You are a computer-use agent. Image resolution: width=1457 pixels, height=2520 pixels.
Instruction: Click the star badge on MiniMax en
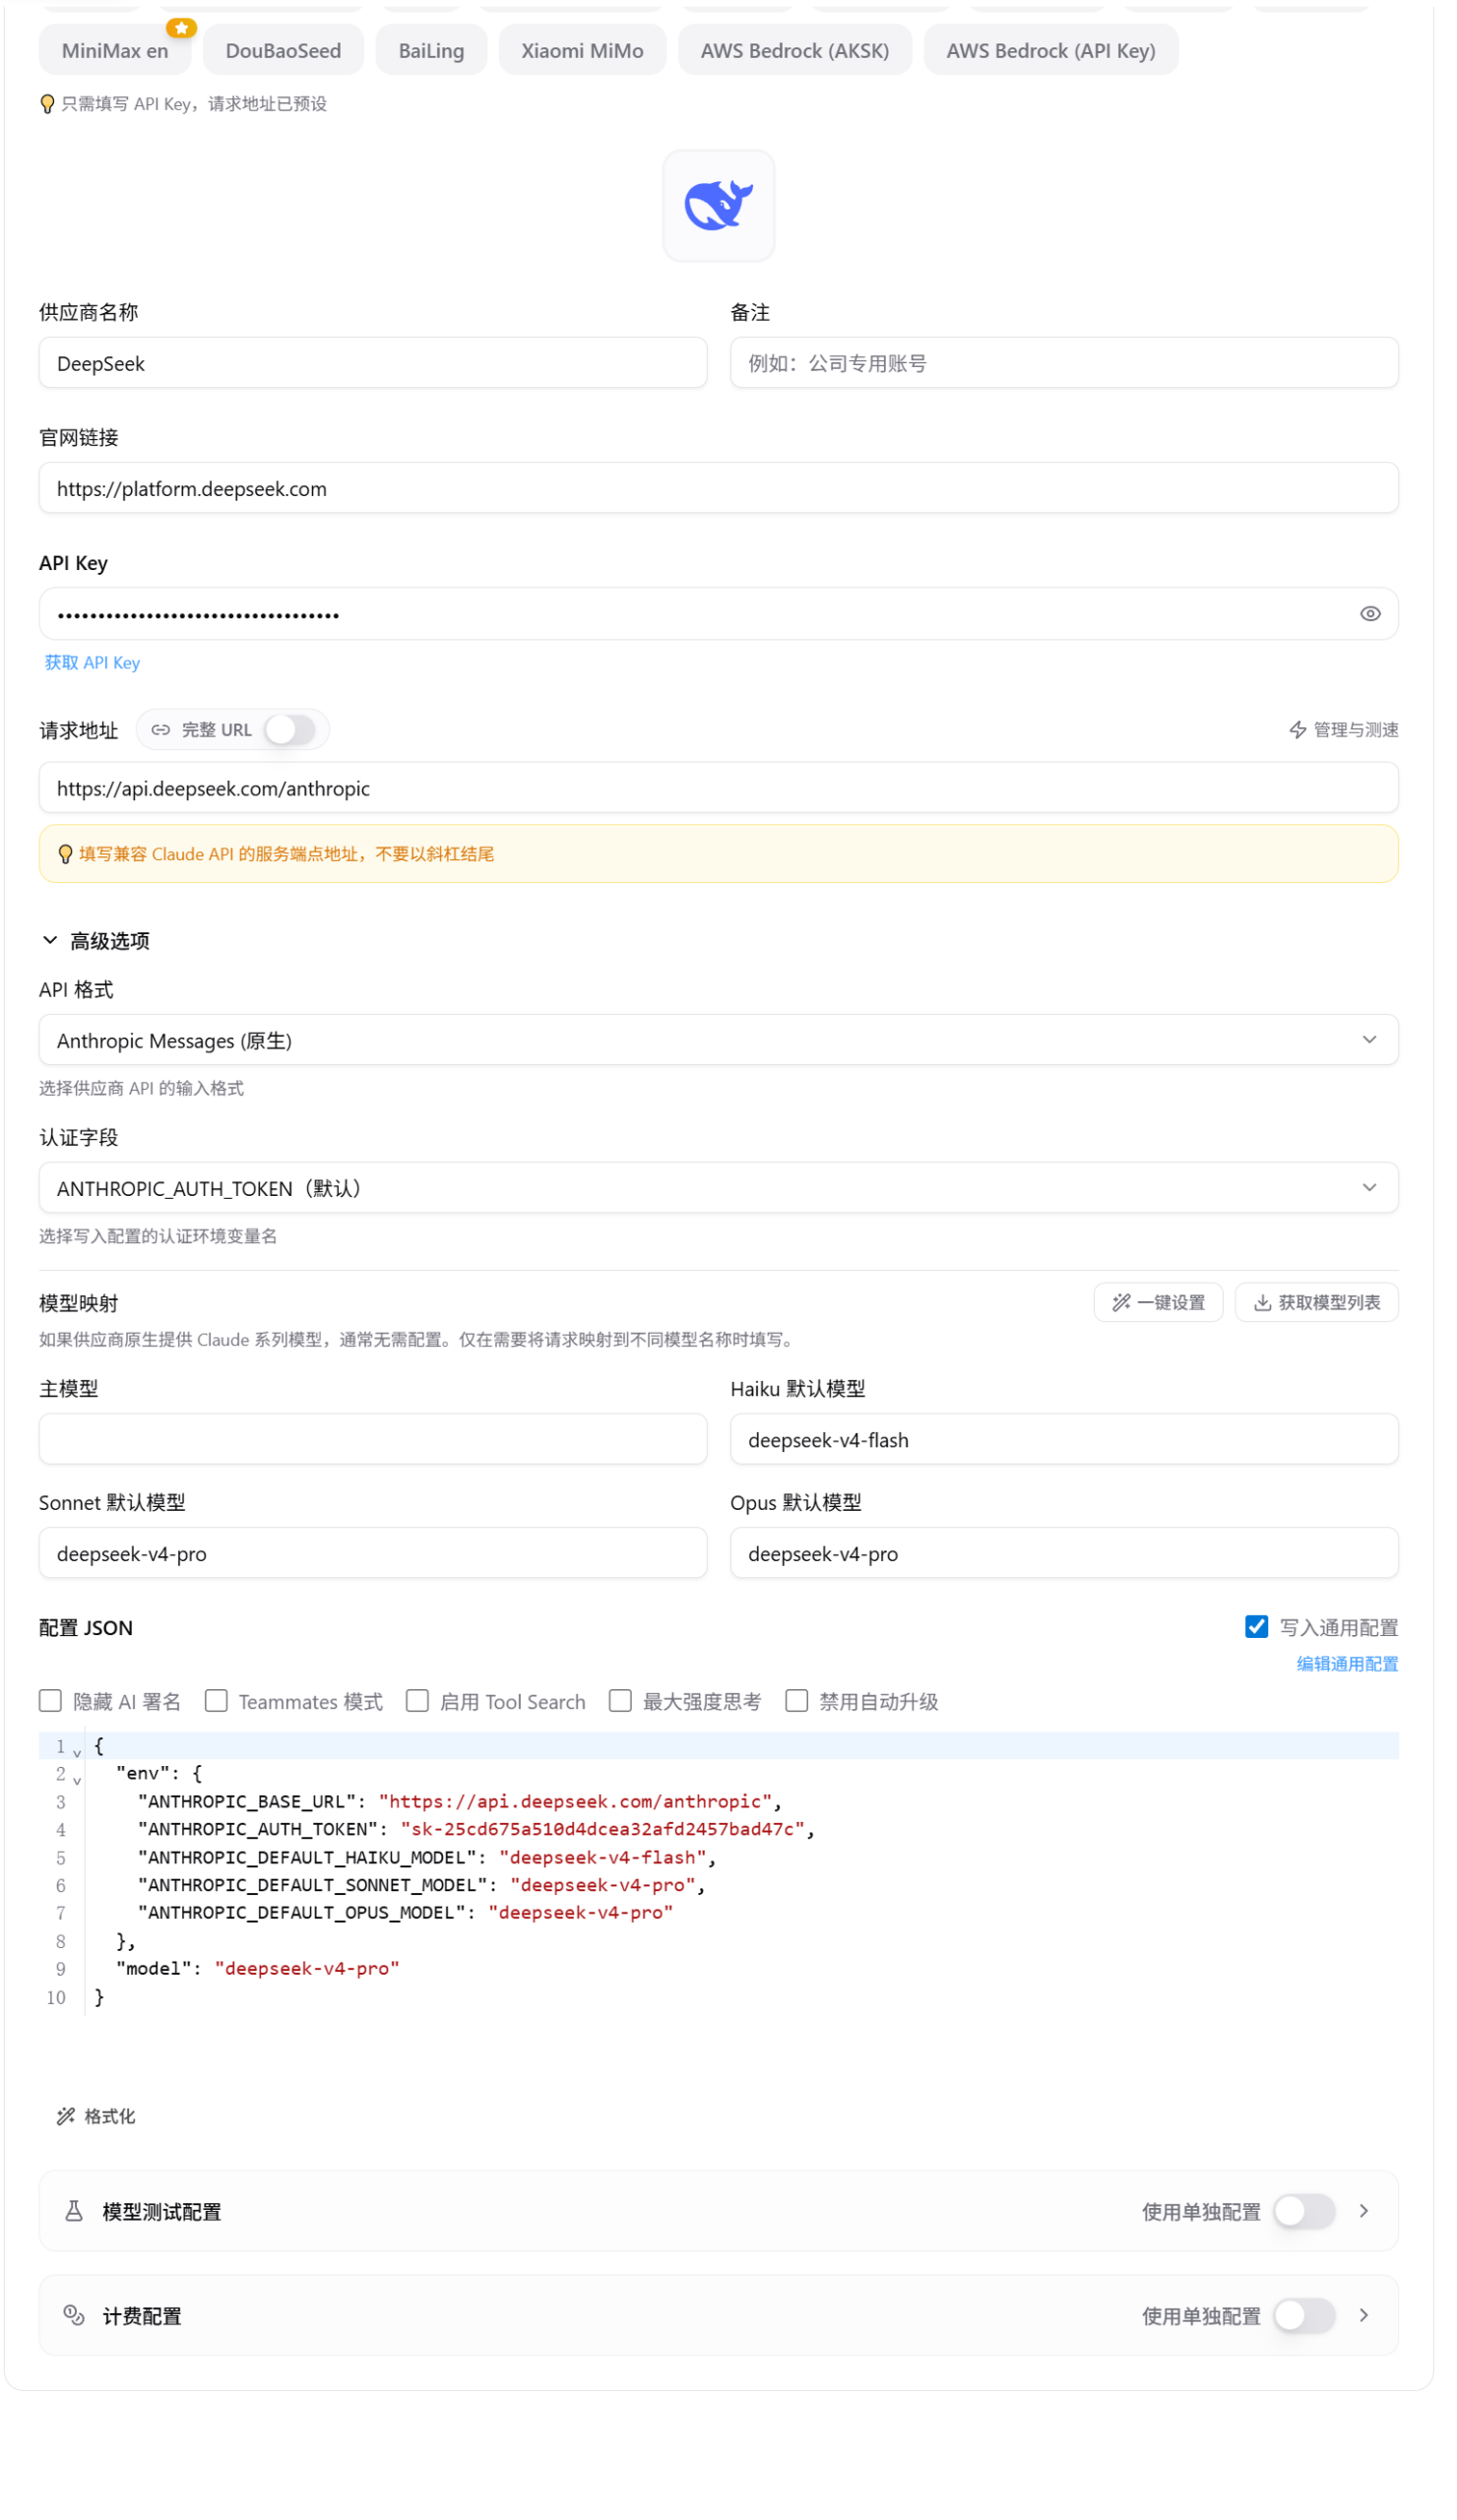(x=181, y=28)
